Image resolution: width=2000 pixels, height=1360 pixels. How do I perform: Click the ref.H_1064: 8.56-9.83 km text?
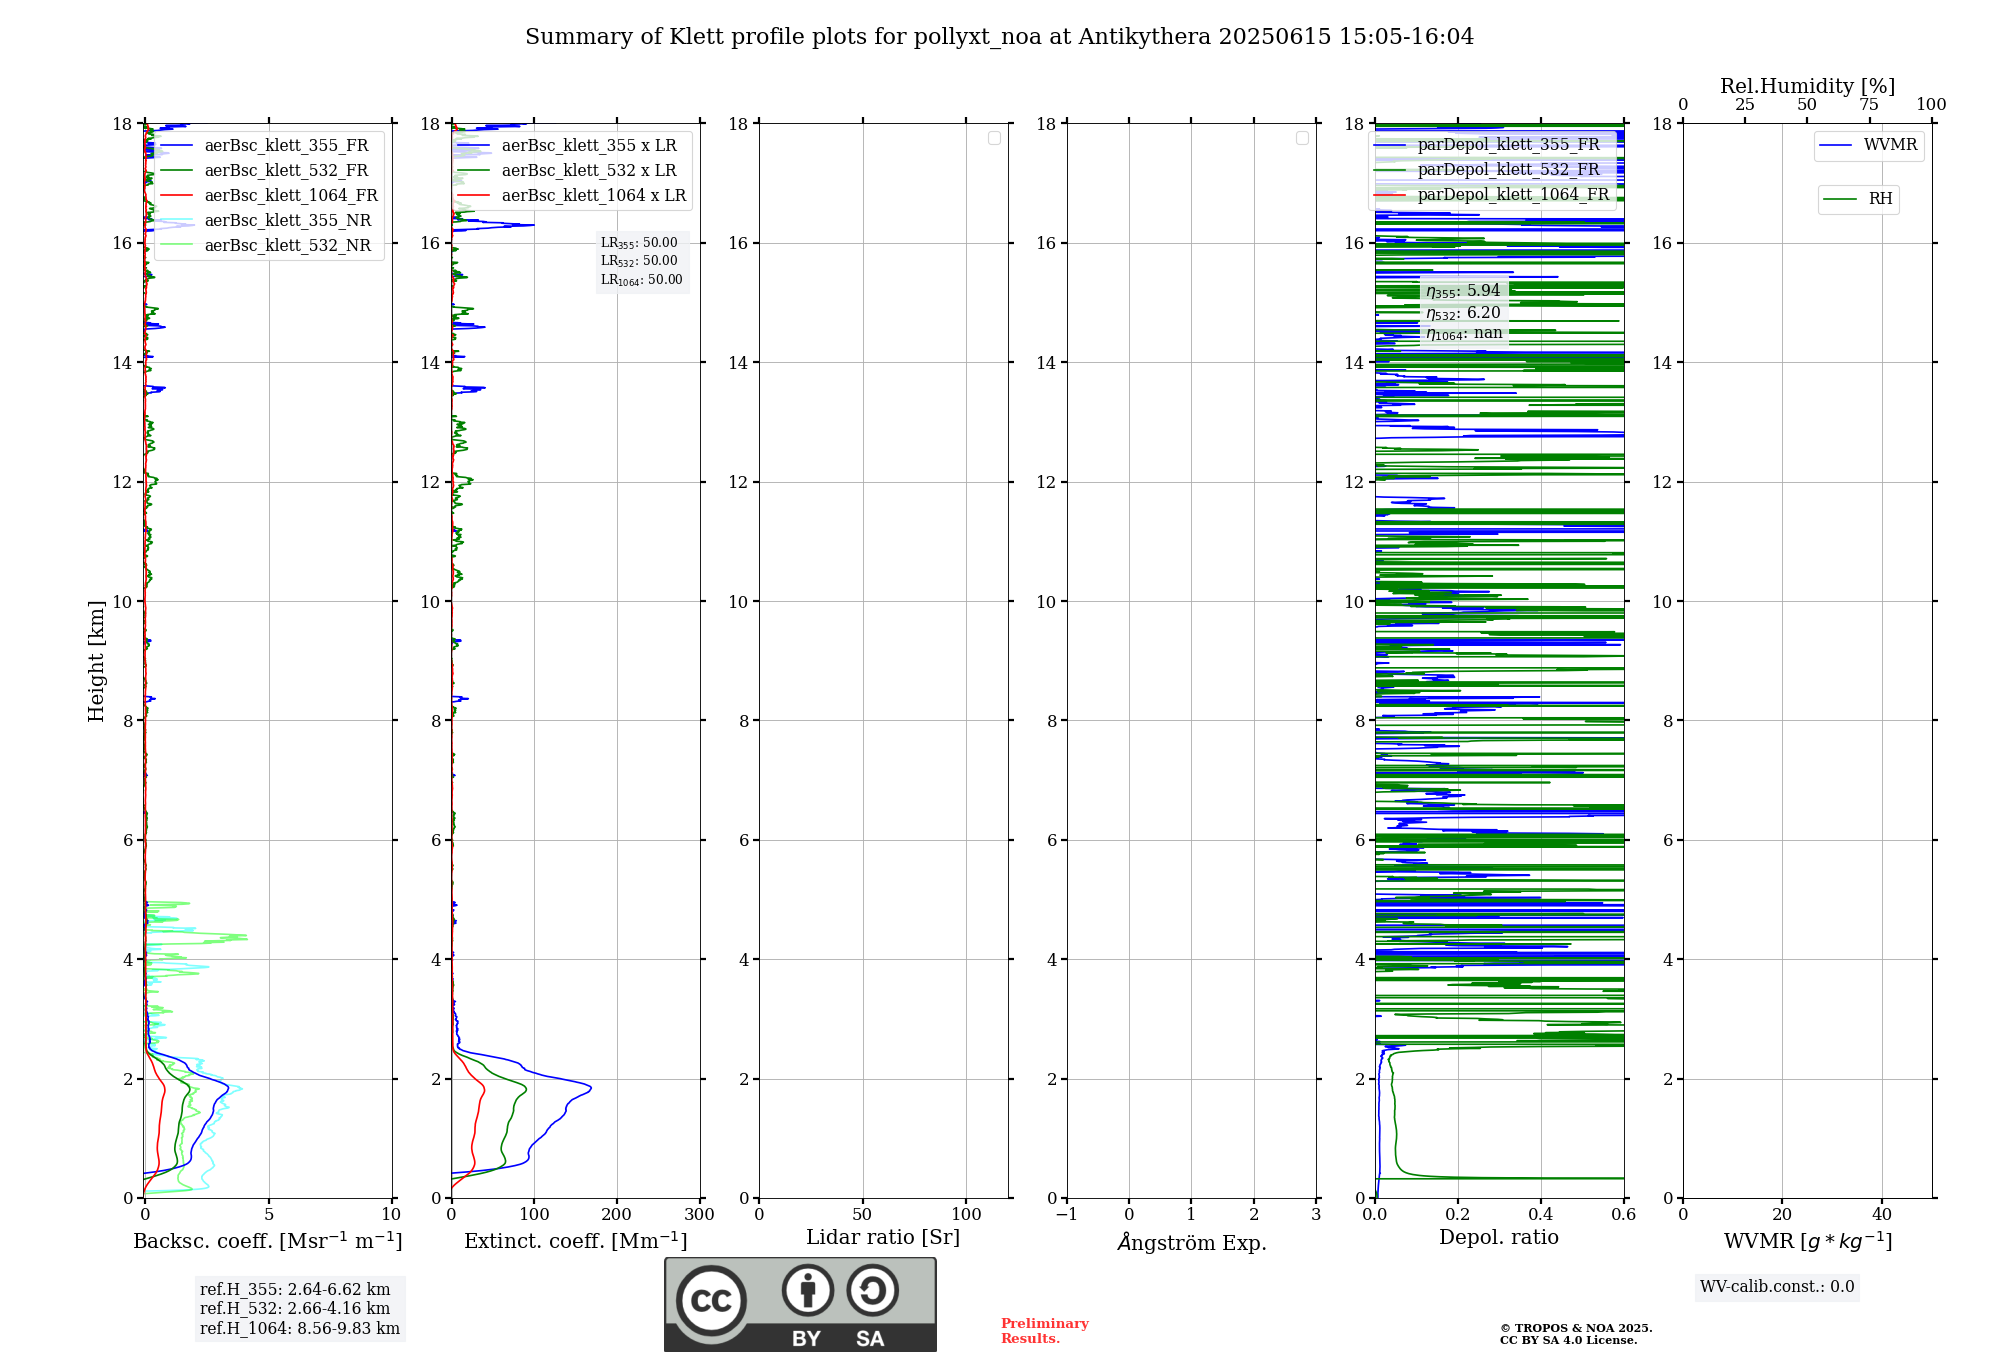(x=300, y=1329)
